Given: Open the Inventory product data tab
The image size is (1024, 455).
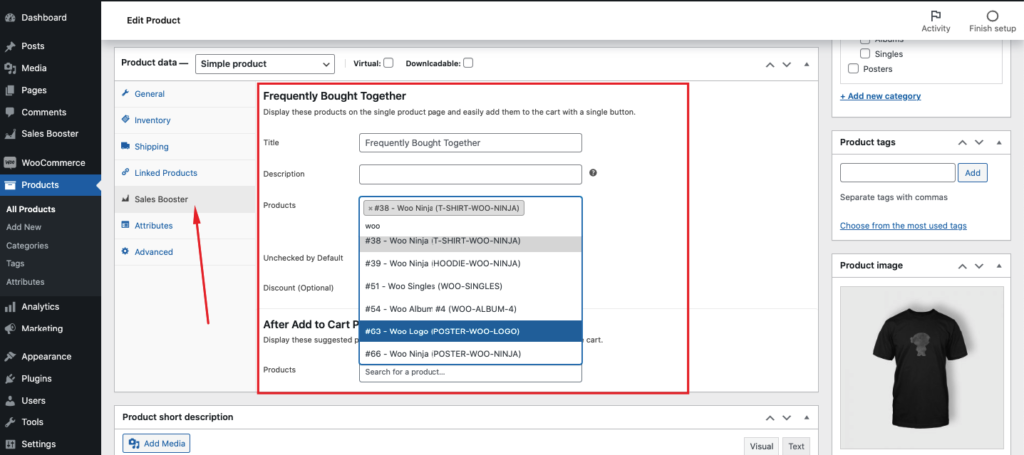Looking at the screenshot, I should pyautogui.click(x=185, y=120).
